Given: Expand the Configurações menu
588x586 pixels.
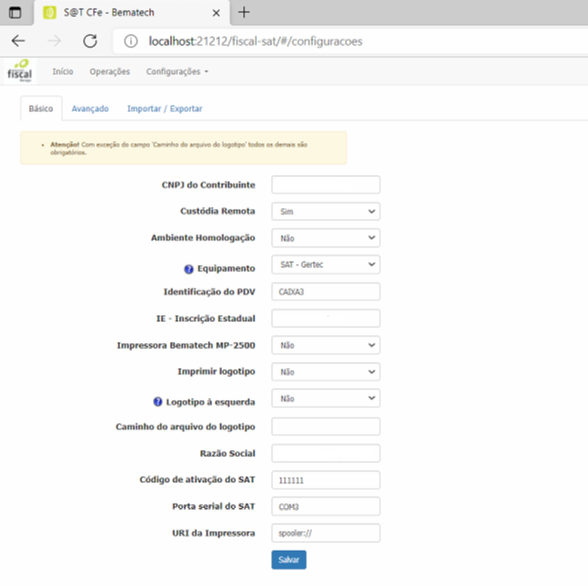Looking at the screenshot, I should point(177,72).
